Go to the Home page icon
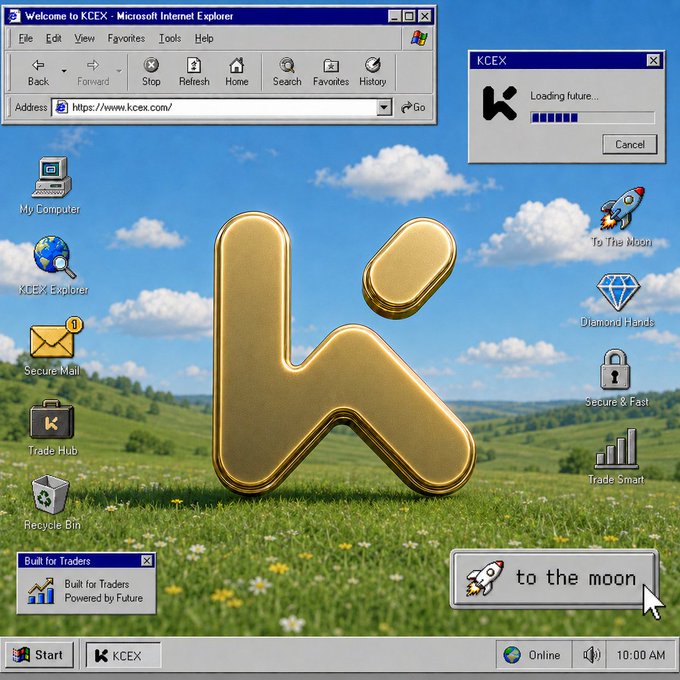 [x=236, y=72]
